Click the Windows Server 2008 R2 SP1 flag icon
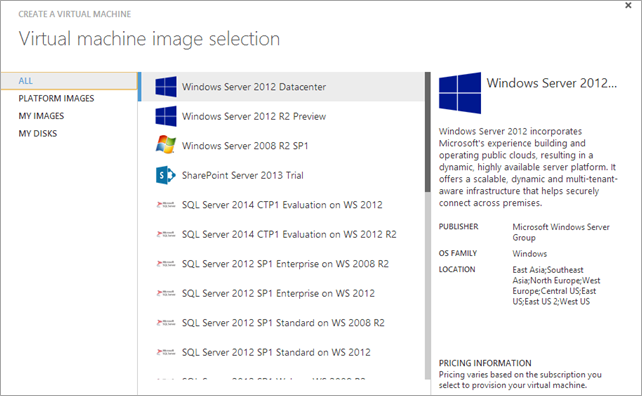 click(166, 145)
